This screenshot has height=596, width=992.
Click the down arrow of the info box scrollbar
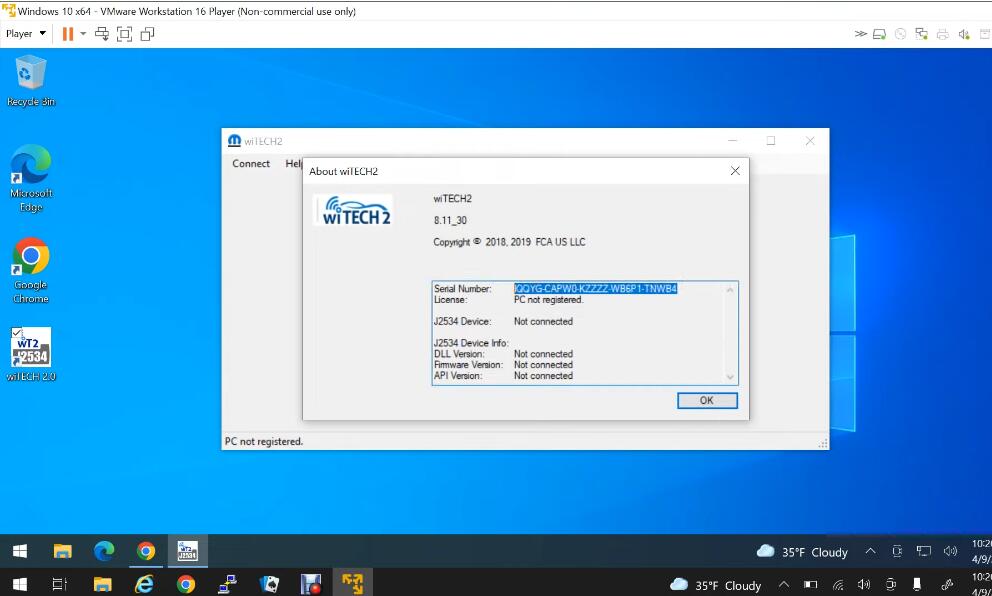[730, 377]
